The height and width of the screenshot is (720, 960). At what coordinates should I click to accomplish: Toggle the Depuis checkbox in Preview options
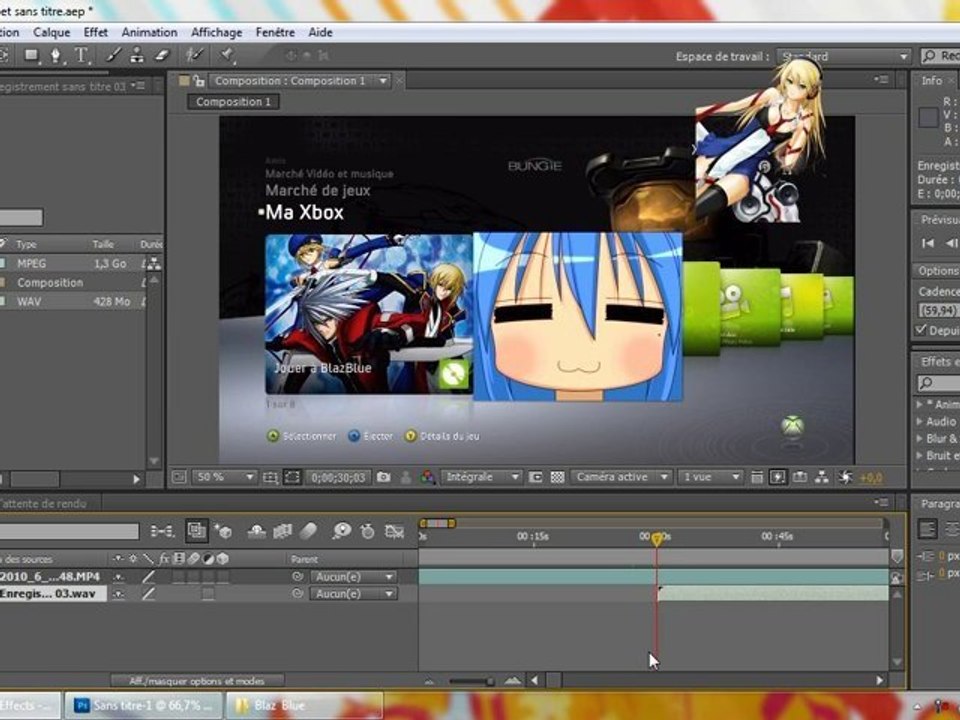(x=921, y=330)
